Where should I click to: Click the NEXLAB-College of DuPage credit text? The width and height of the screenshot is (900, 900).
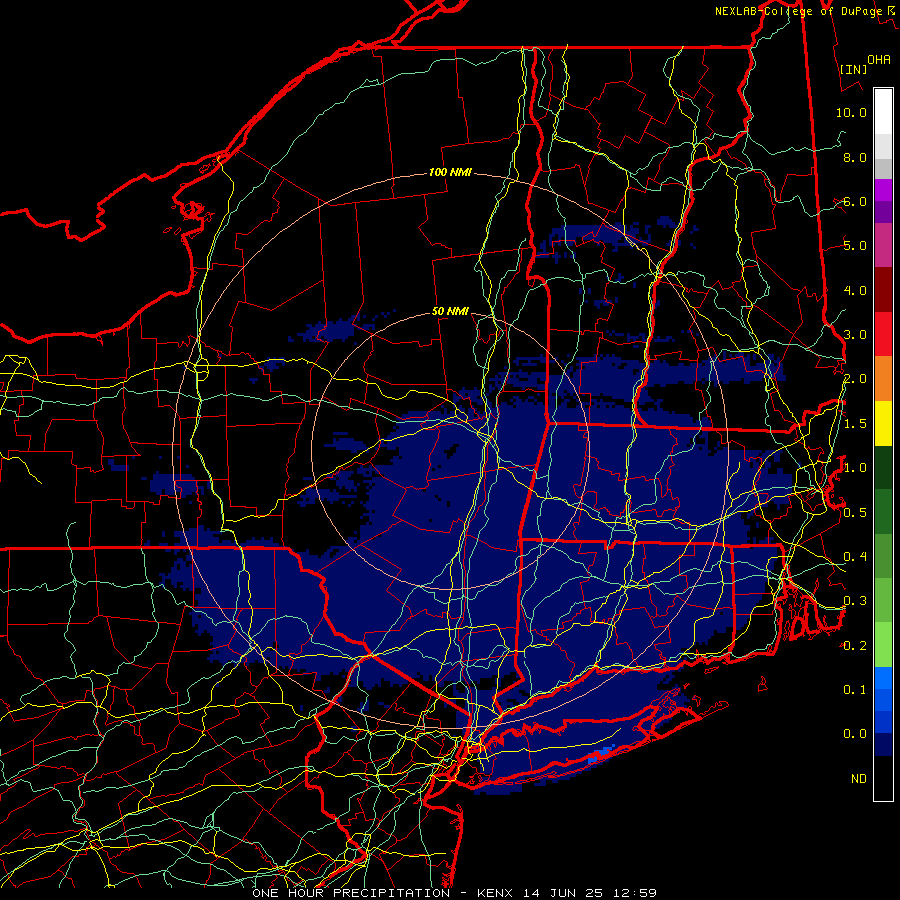(x=804, y=11)
